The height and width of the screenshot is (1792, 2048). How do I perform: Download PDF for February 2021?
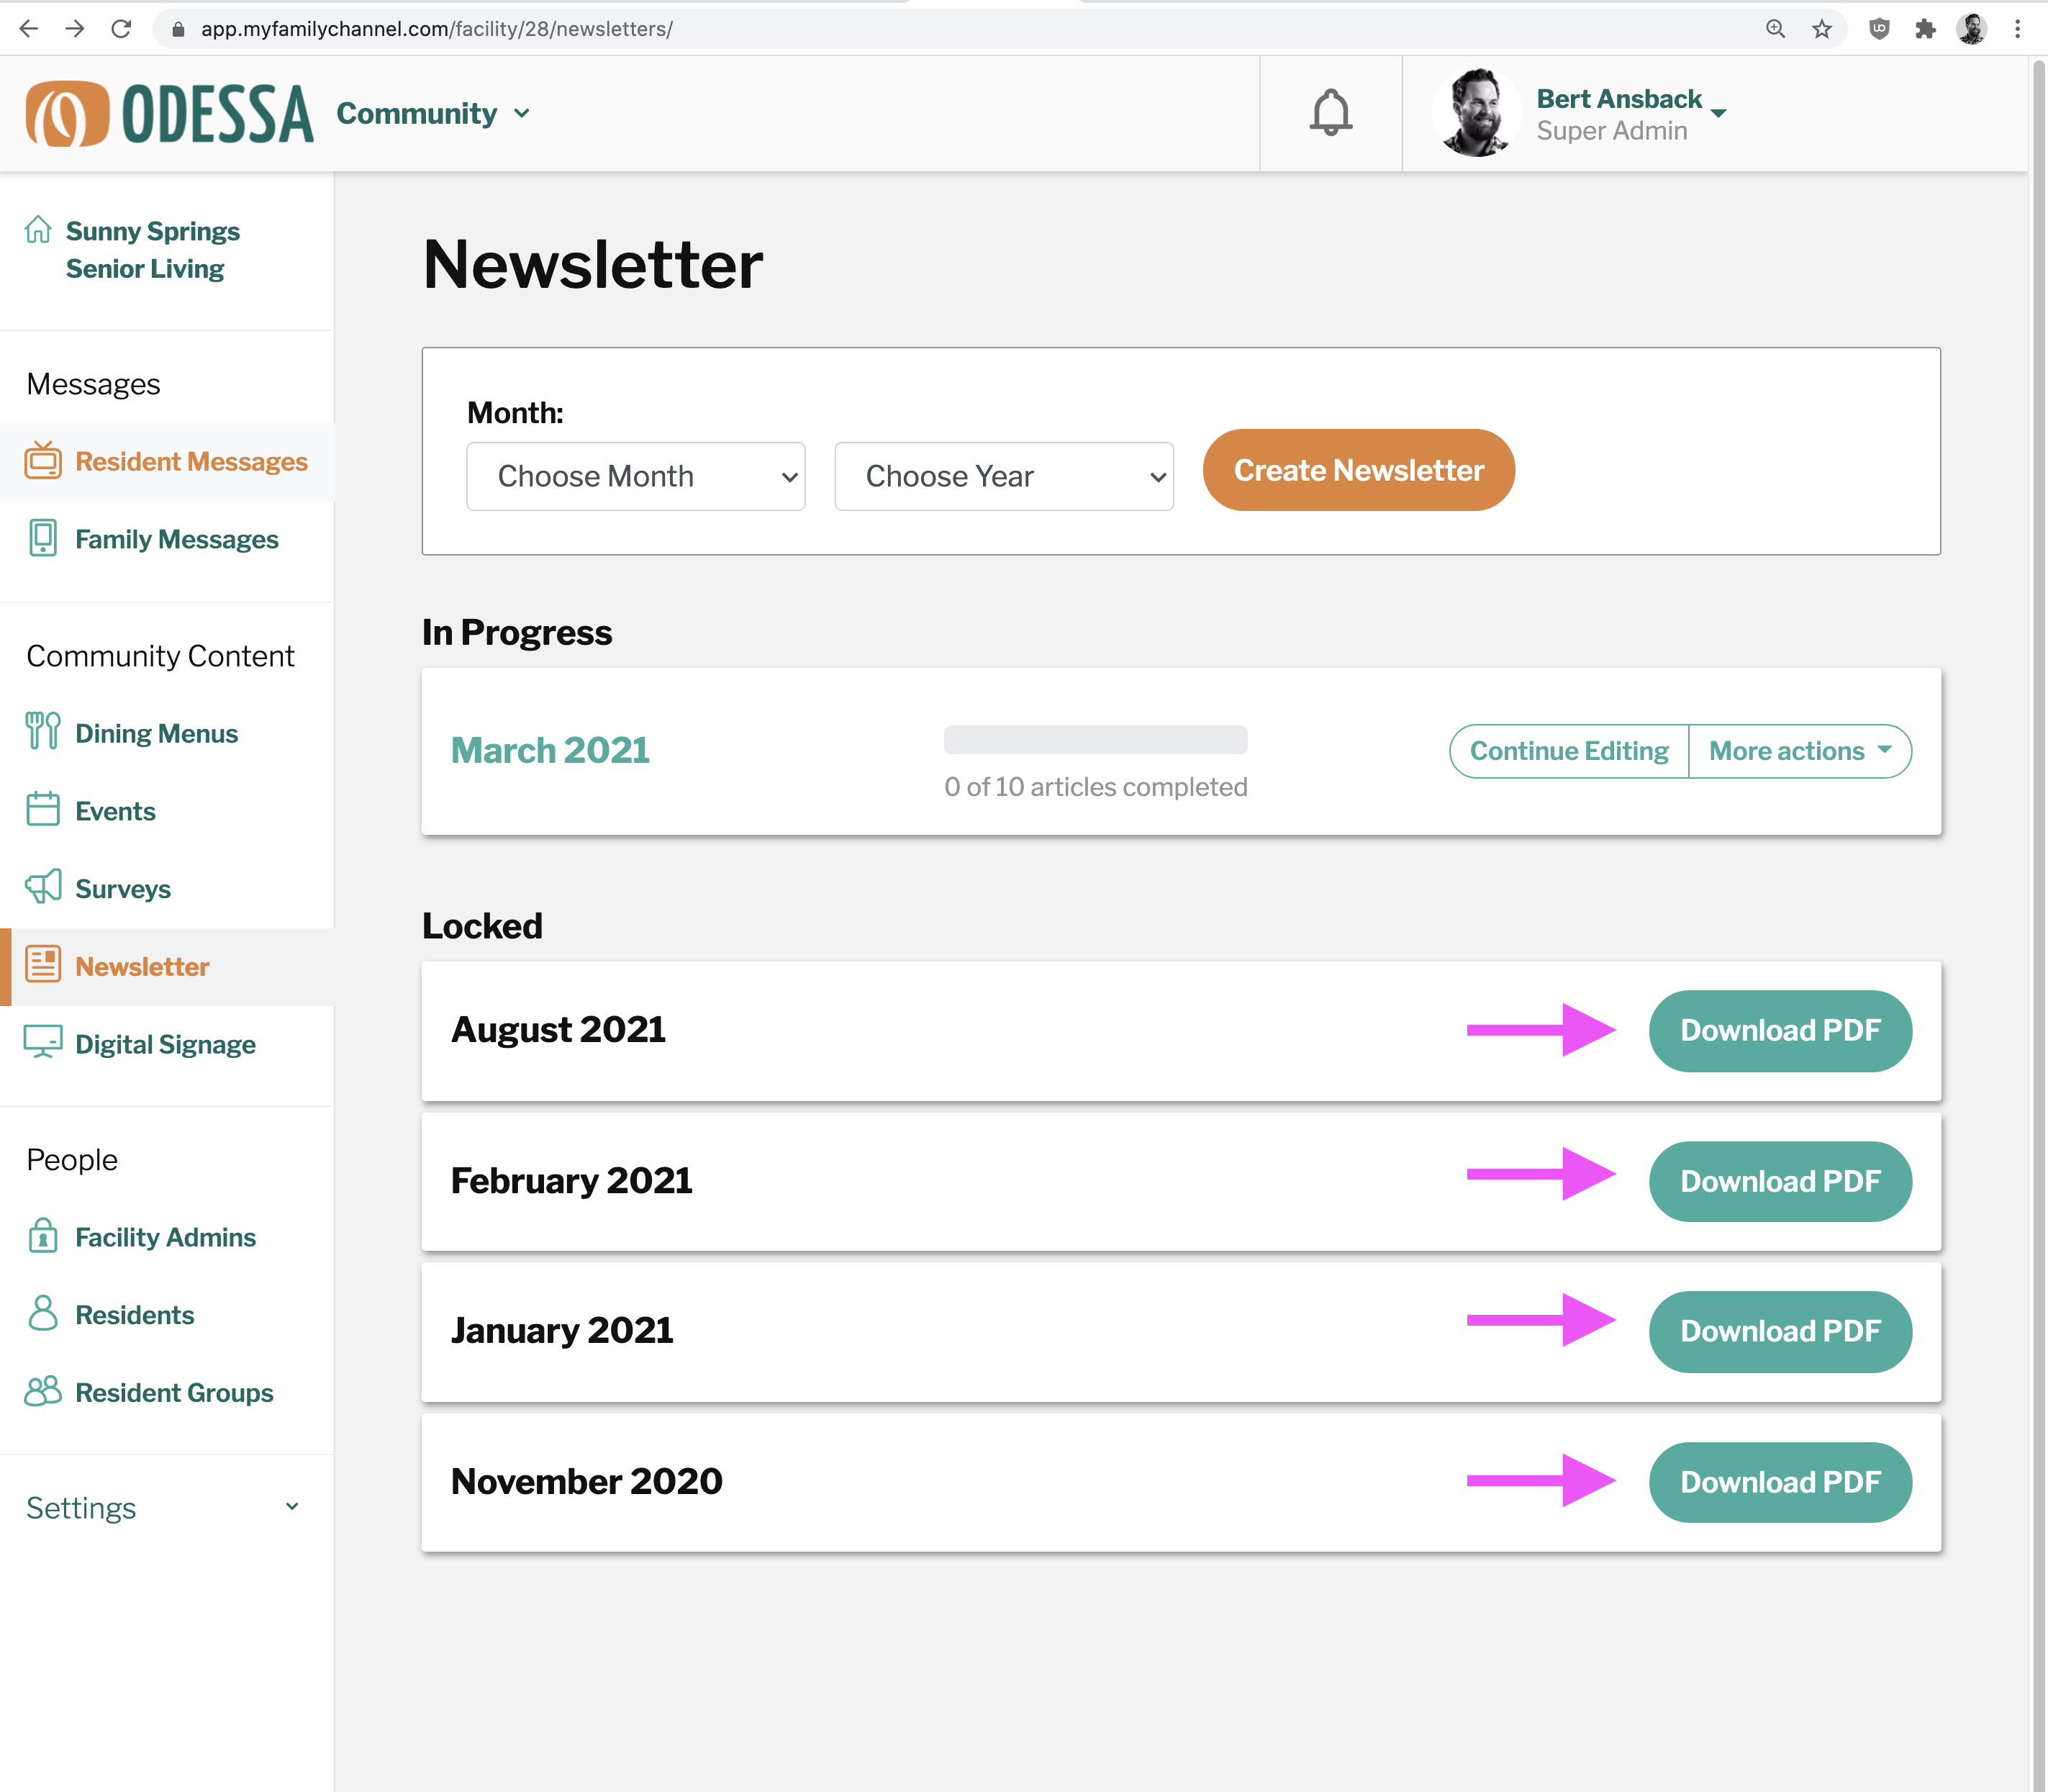(1780, 1181)
